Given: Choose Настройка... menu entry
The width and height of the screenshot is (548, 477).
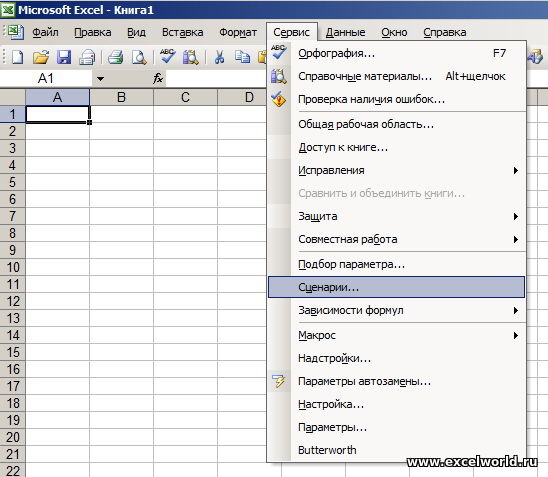Looking at the screenshot, I should tap(397, 404).
